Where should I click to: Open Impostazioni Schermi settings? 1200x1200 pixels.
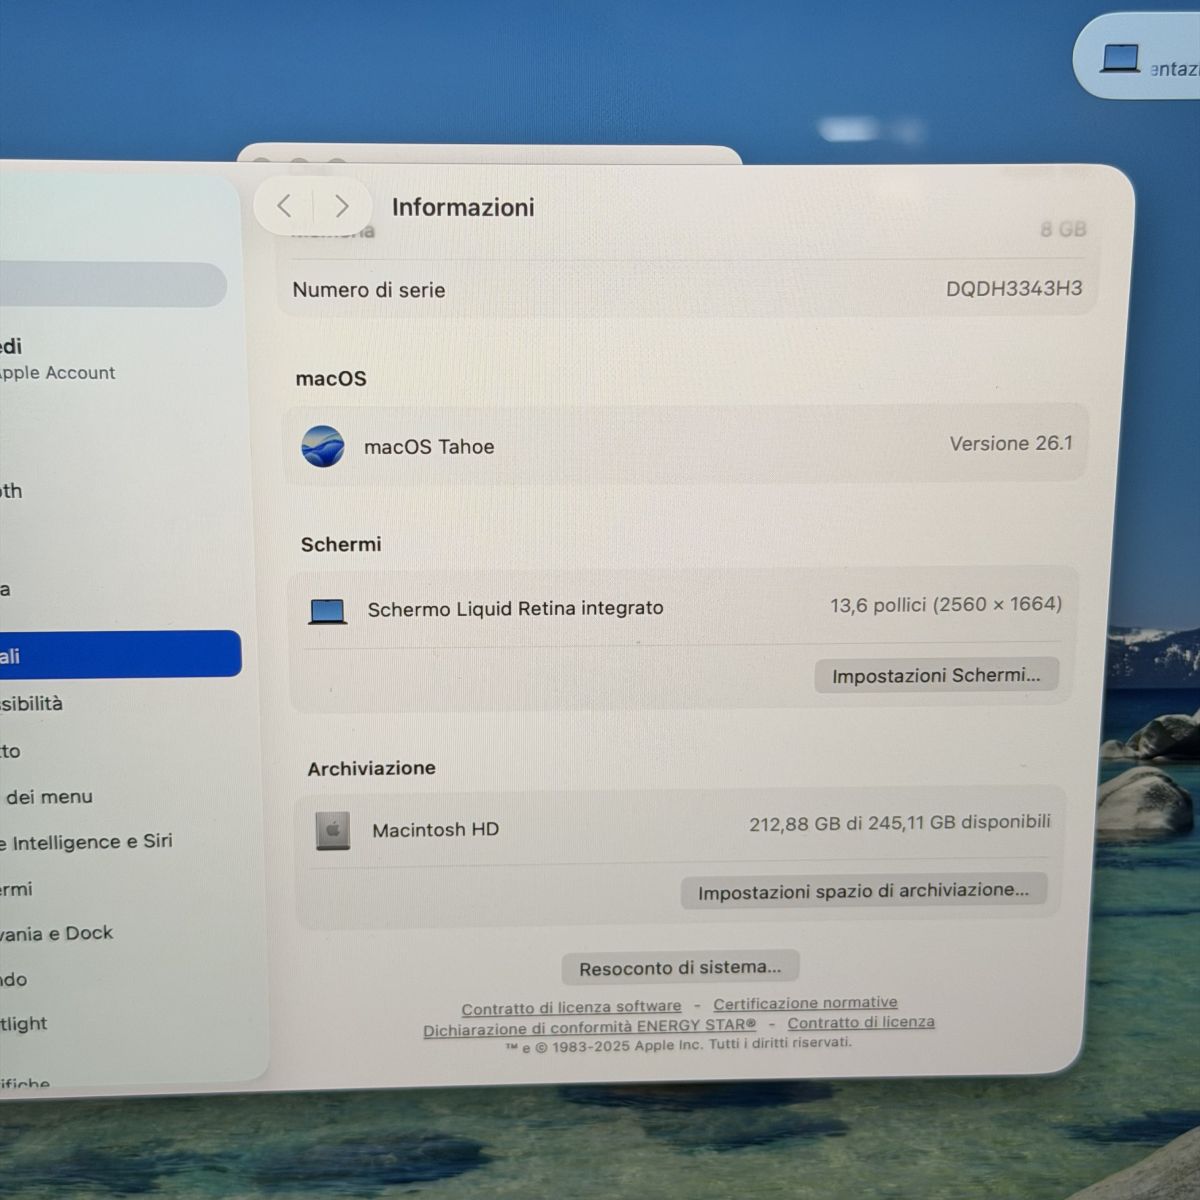936,676
